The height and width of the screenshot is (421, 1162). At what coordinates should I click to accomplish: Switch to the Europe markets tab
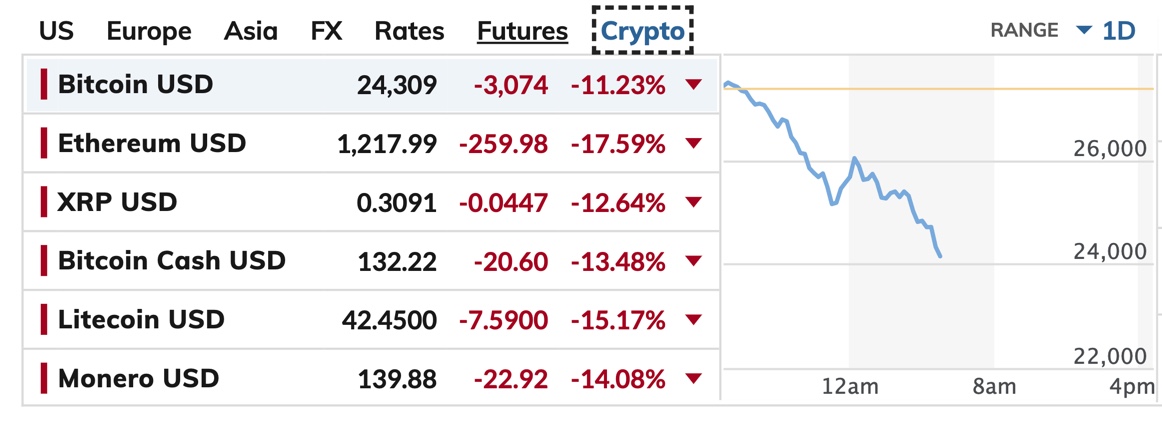(x=149, y=31)
